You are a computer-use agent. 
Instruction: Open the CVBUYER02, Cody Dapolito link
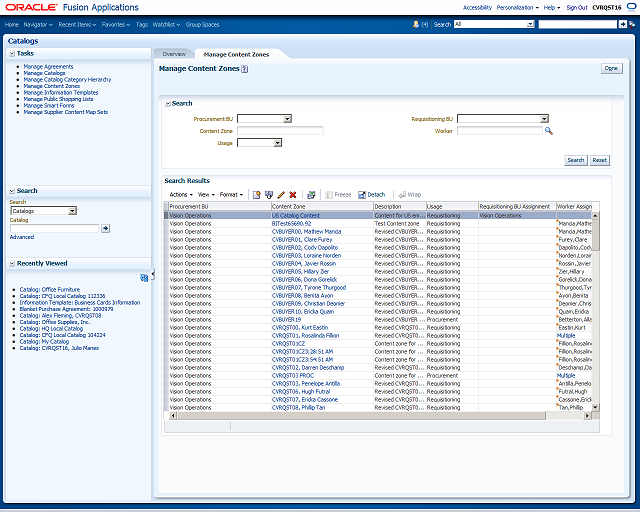click(305, 247)
